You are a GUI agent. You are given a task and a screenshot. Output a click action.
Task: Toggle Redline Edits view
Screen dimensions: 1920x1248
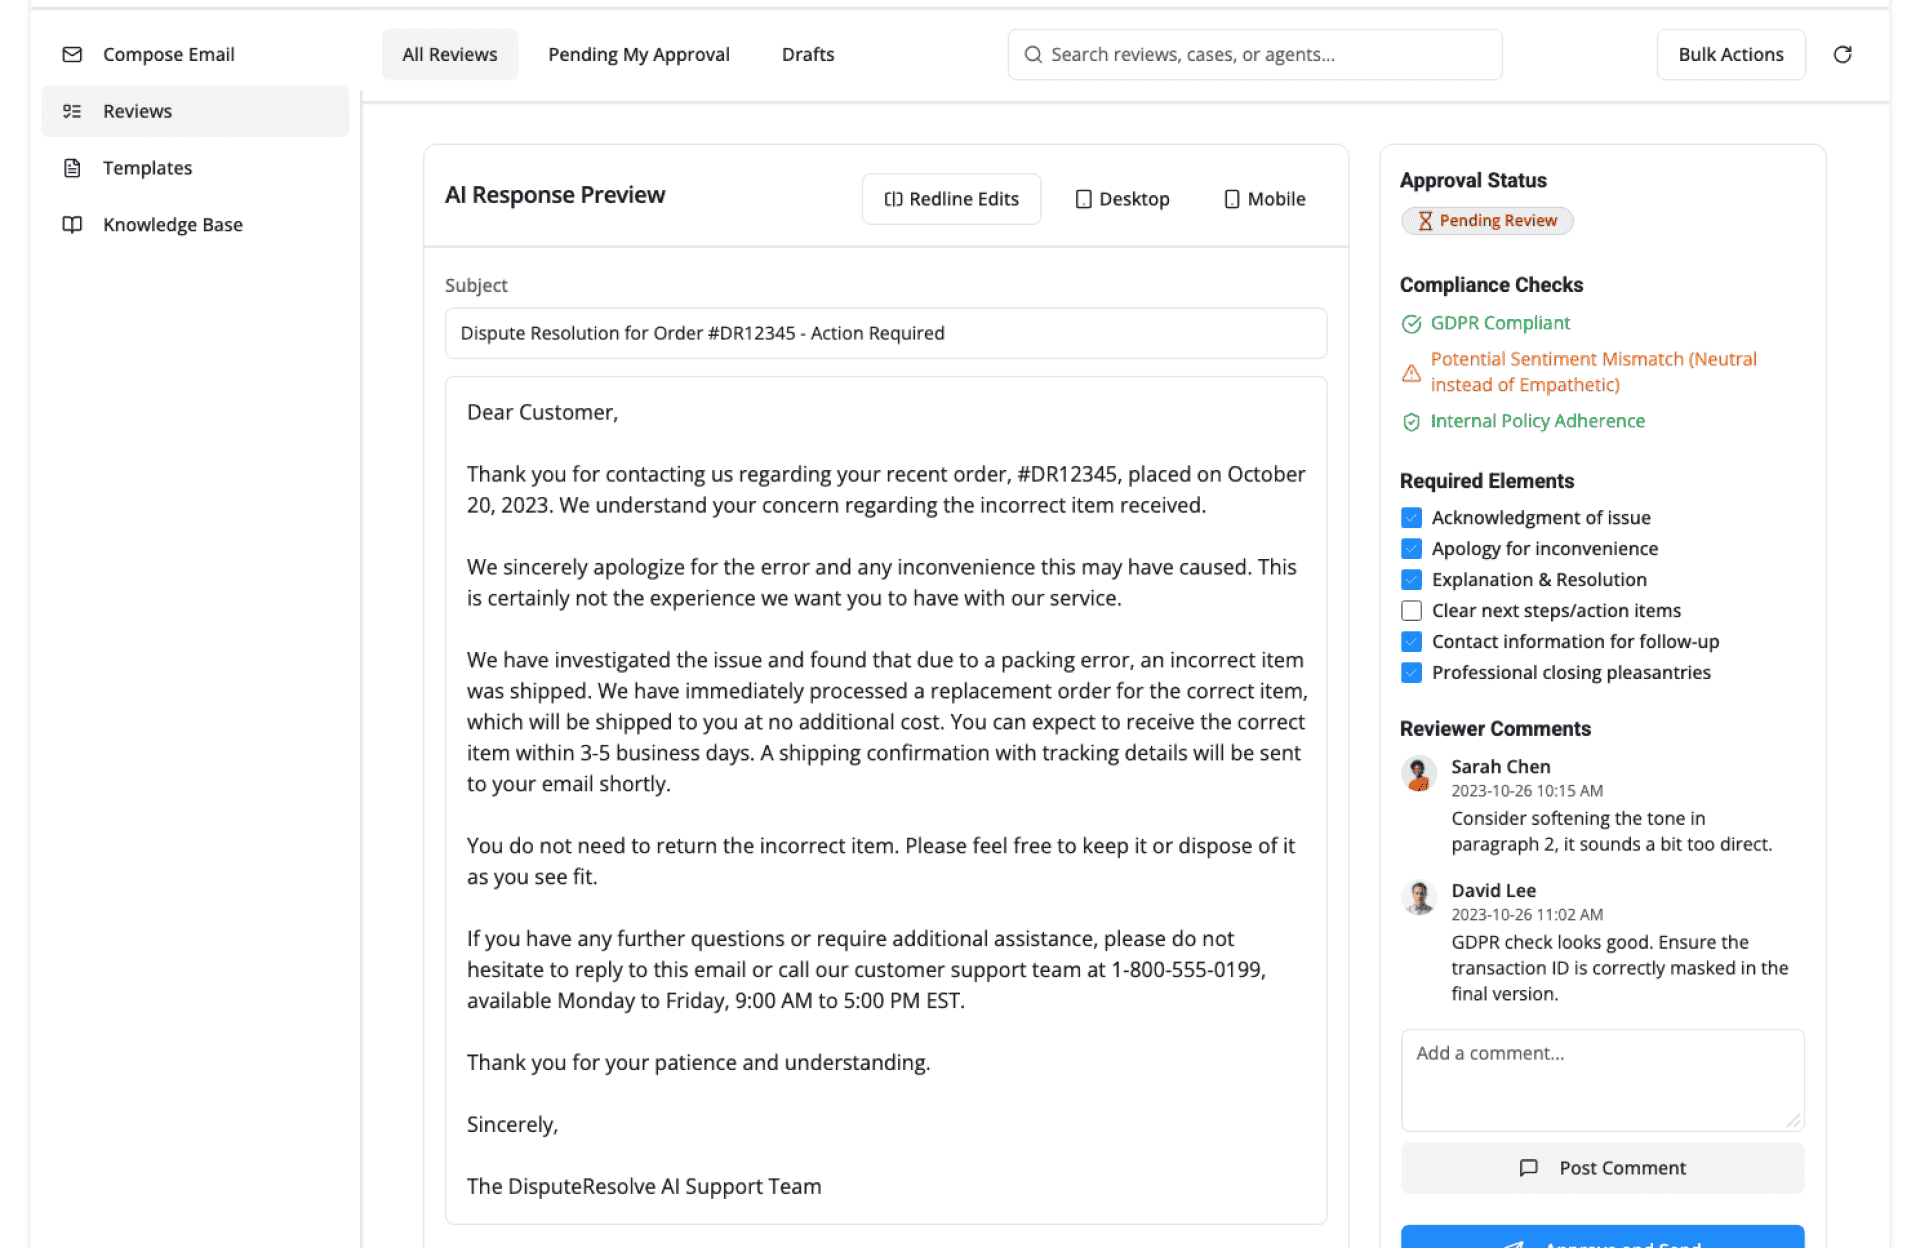[951, 199]
